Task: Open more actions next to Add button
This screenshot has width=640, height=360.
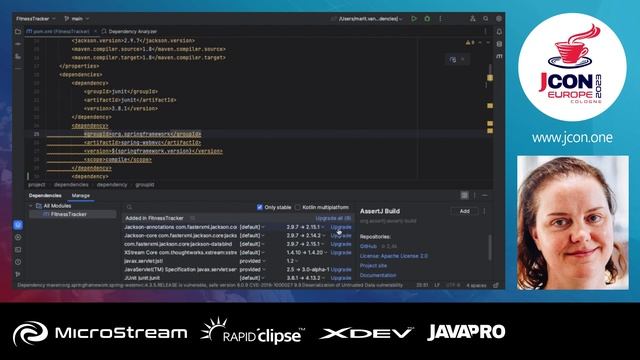Action: 484,211
